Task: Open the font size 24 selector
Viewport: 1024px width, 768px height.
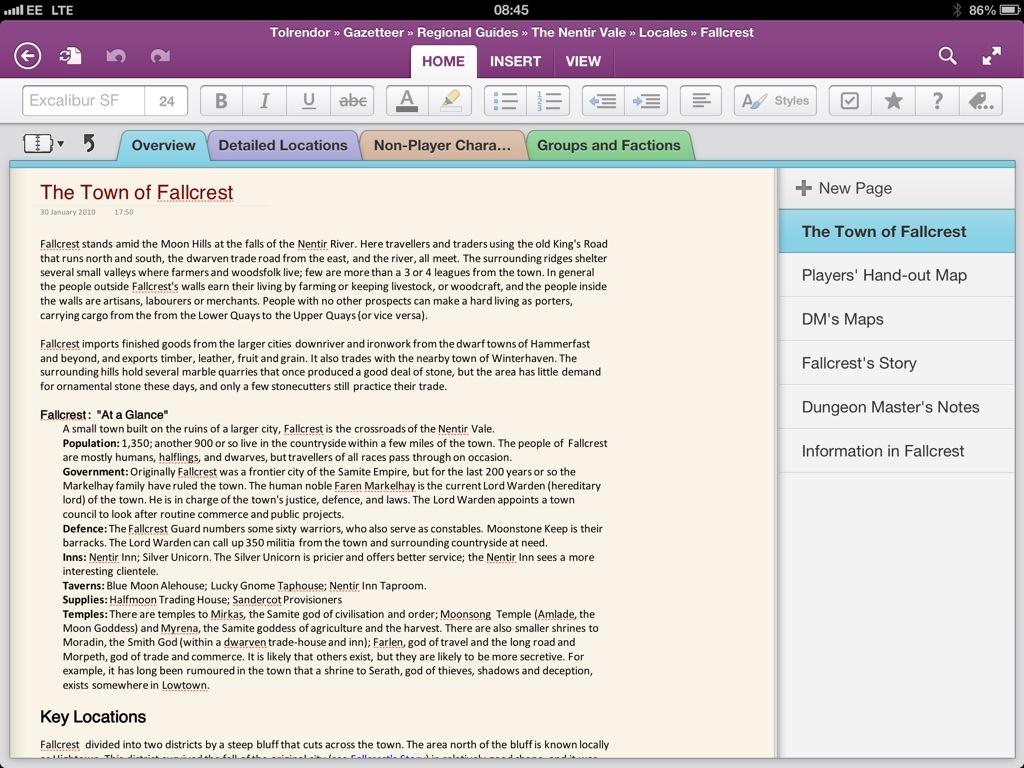Action: tap(167, 101)
